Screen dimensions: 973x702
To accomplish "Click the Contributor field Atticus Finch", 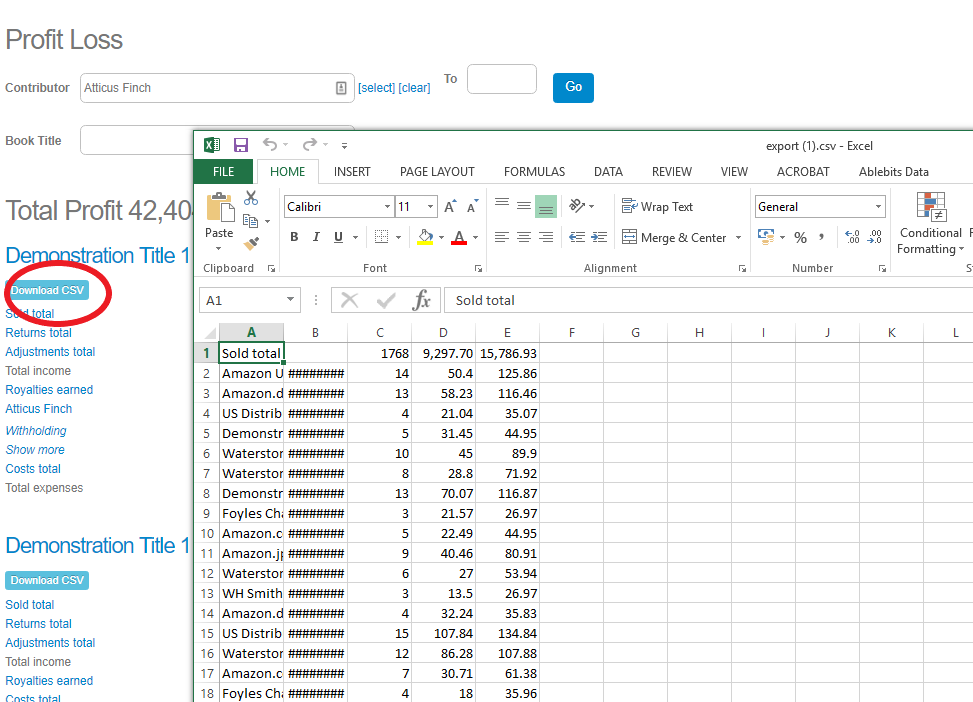I will coord(217,88).
